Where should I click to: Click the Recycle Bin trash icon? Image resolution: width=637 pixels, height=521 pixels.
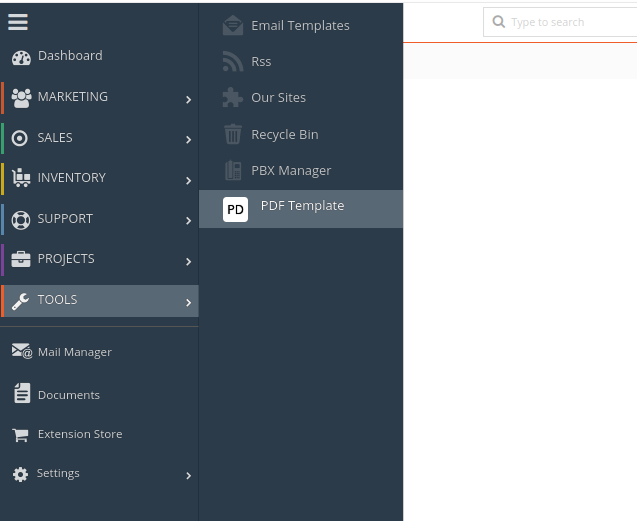(233, 134)
